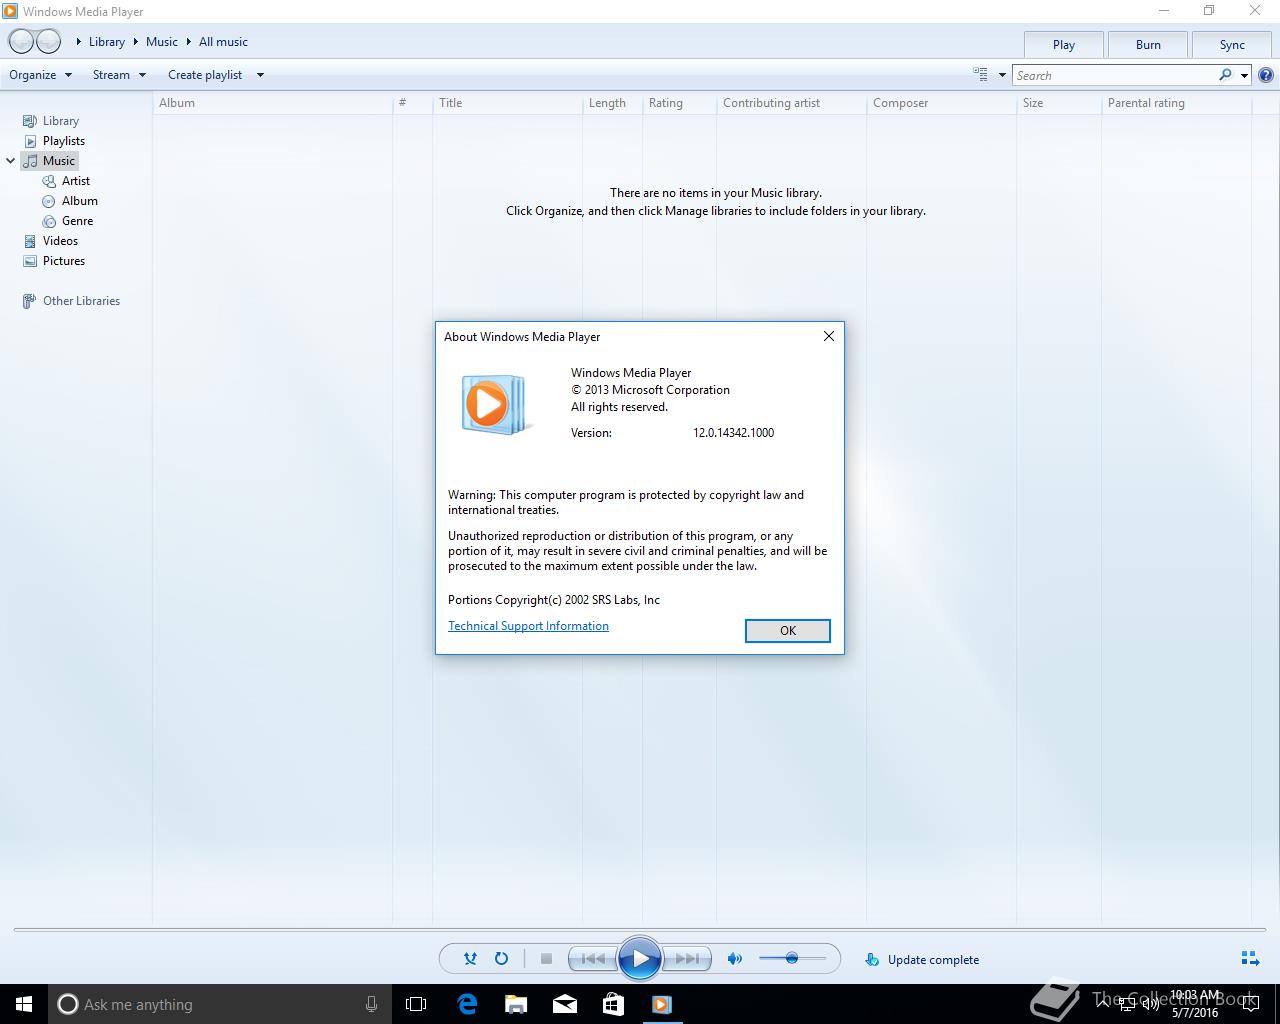Click the View options icon
Viewport: 1280px width, 1024px height.
coord(980,75)
